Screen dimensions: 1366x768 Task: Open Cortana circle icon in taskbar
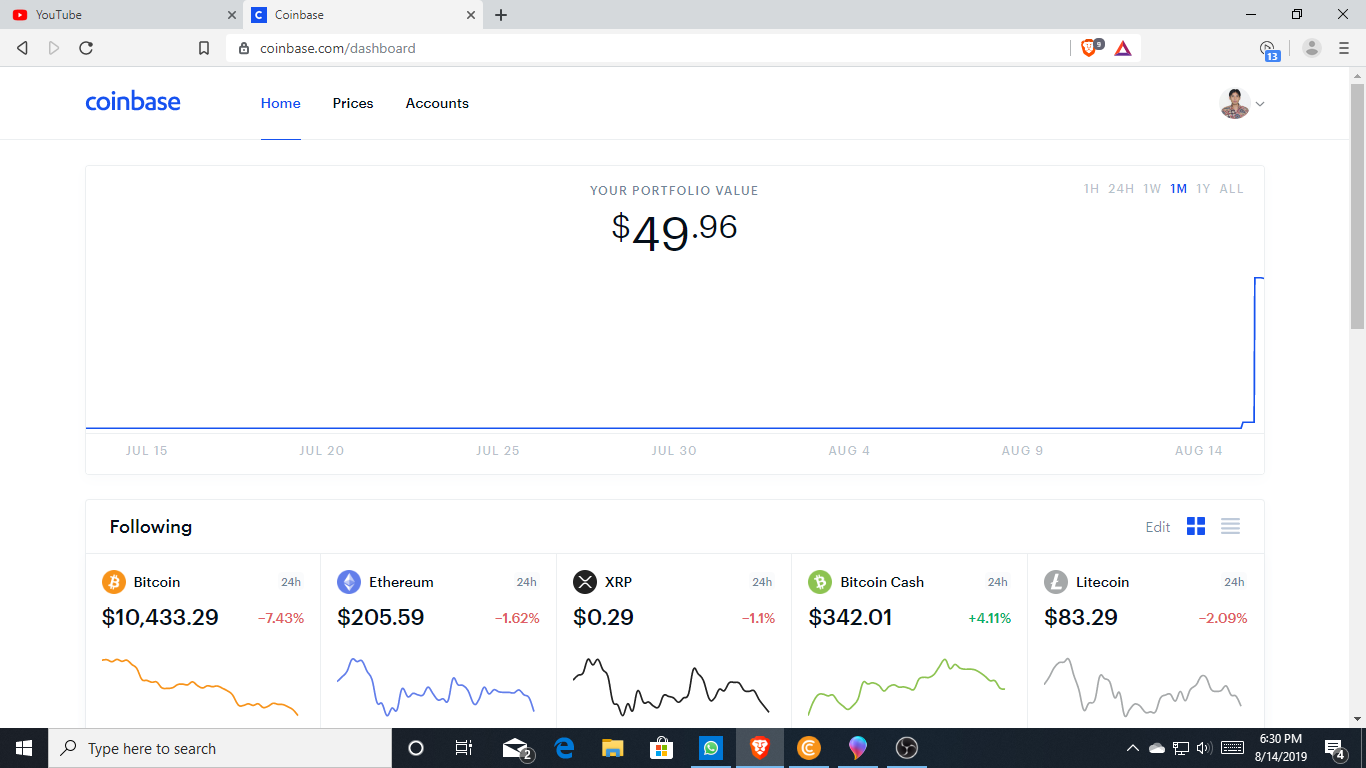coord(416,748)
